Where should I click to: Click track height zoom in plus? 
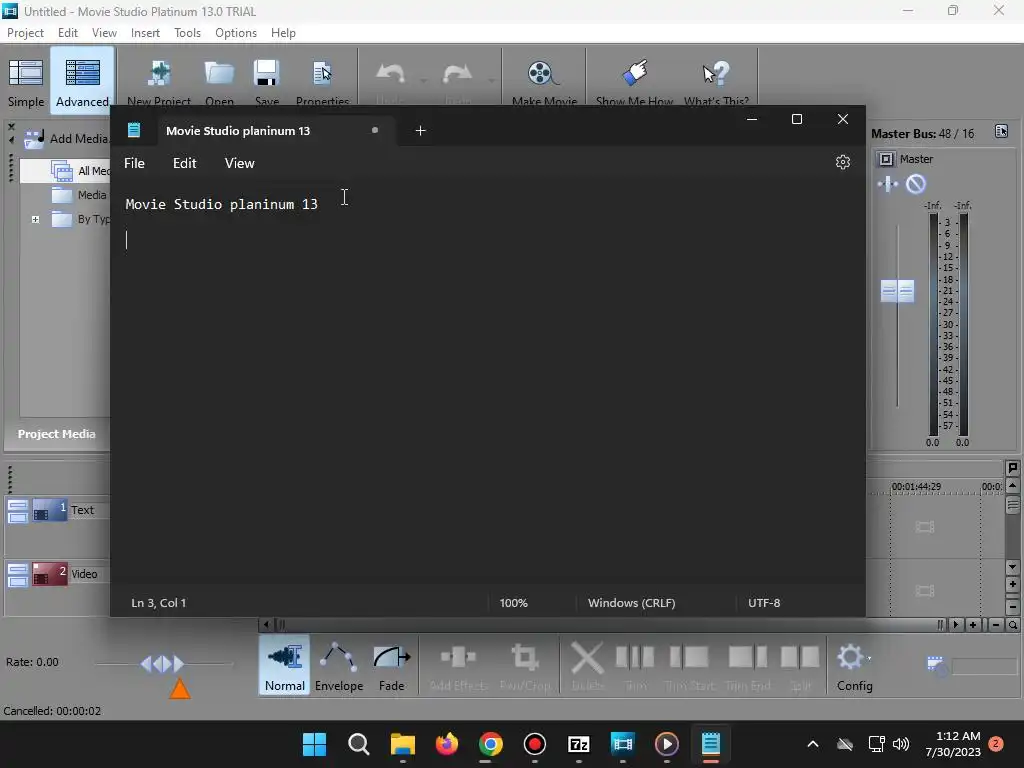[x=1012, y=585]
